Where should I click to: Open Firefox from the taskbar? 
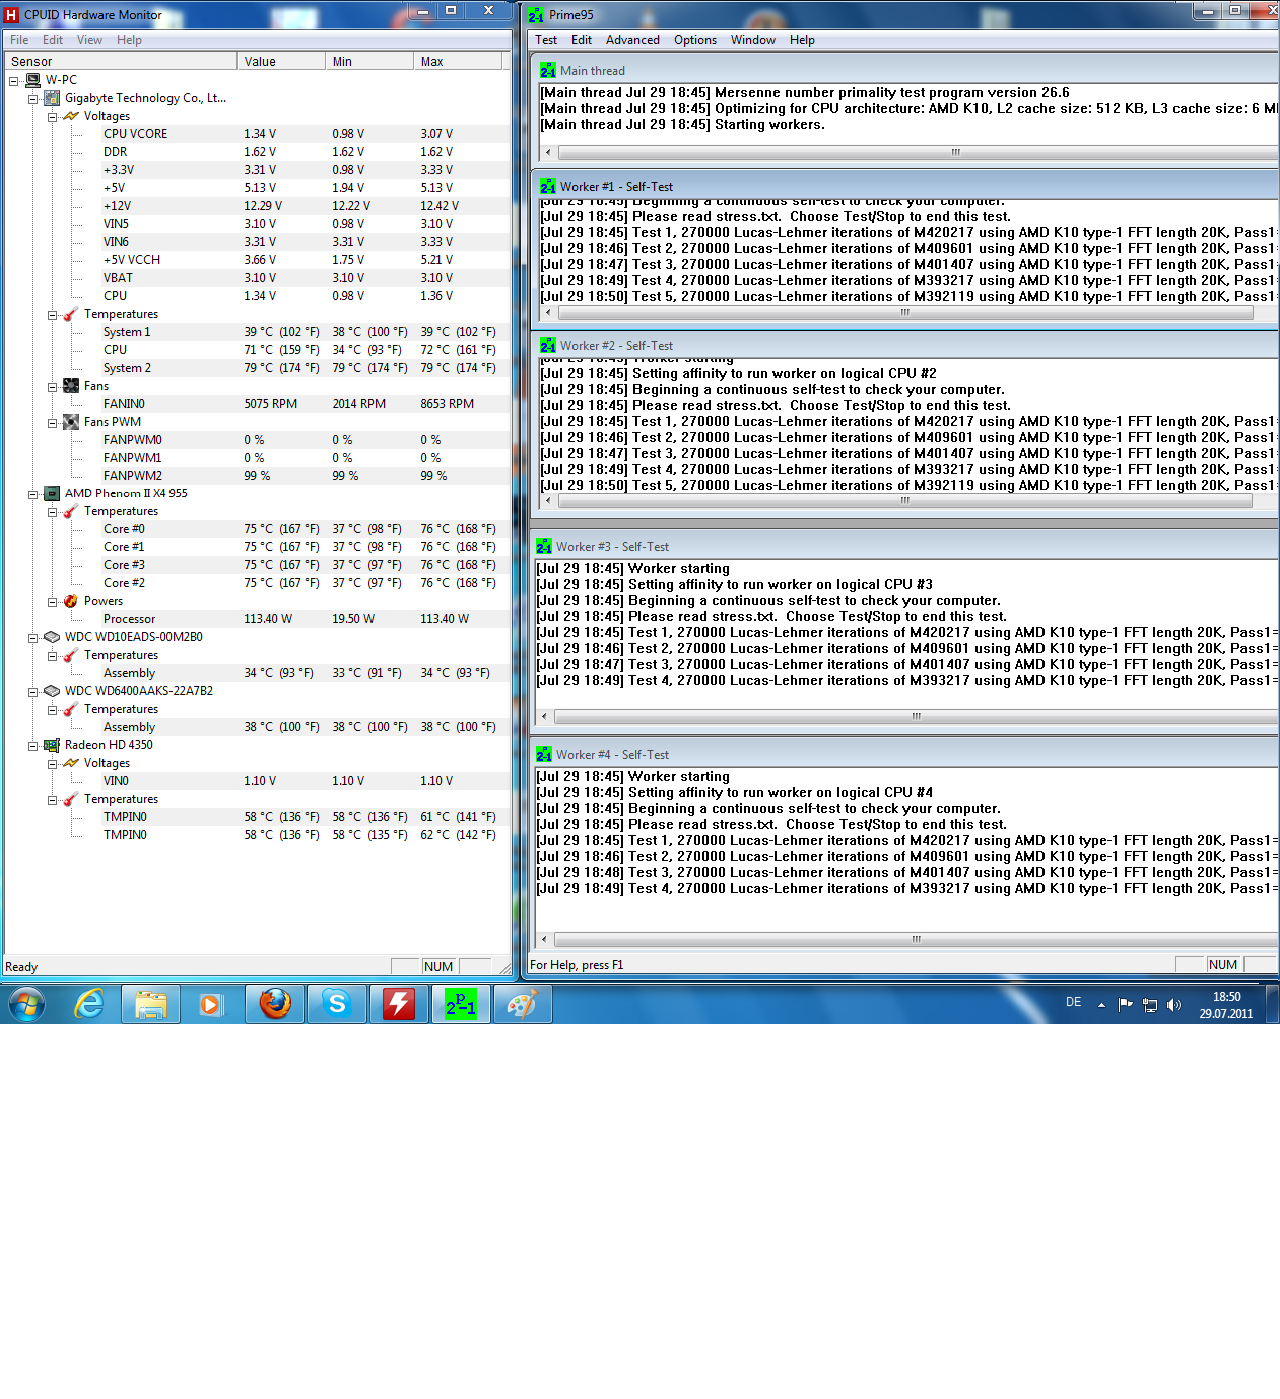coord(275,1004)
